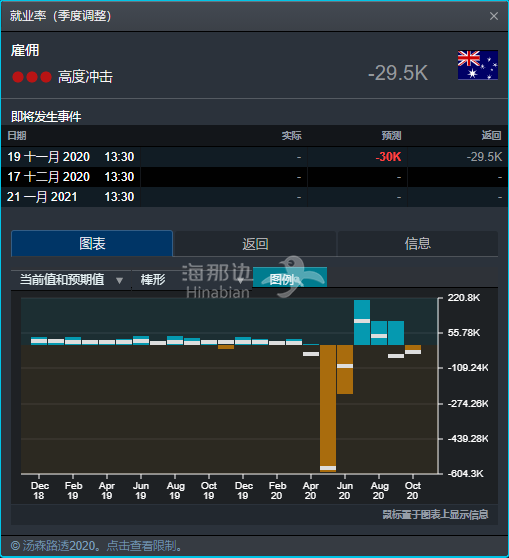Image resolution: width=509 pixels, height=558 pixels.
Task: Click the 实际 column header
Action: coord(292,136)
